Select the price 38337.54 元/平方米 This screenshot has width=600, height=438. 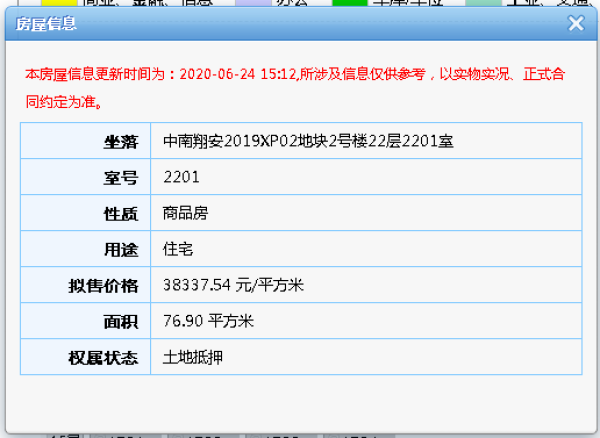pyautogui.click(x=233, y=285)
